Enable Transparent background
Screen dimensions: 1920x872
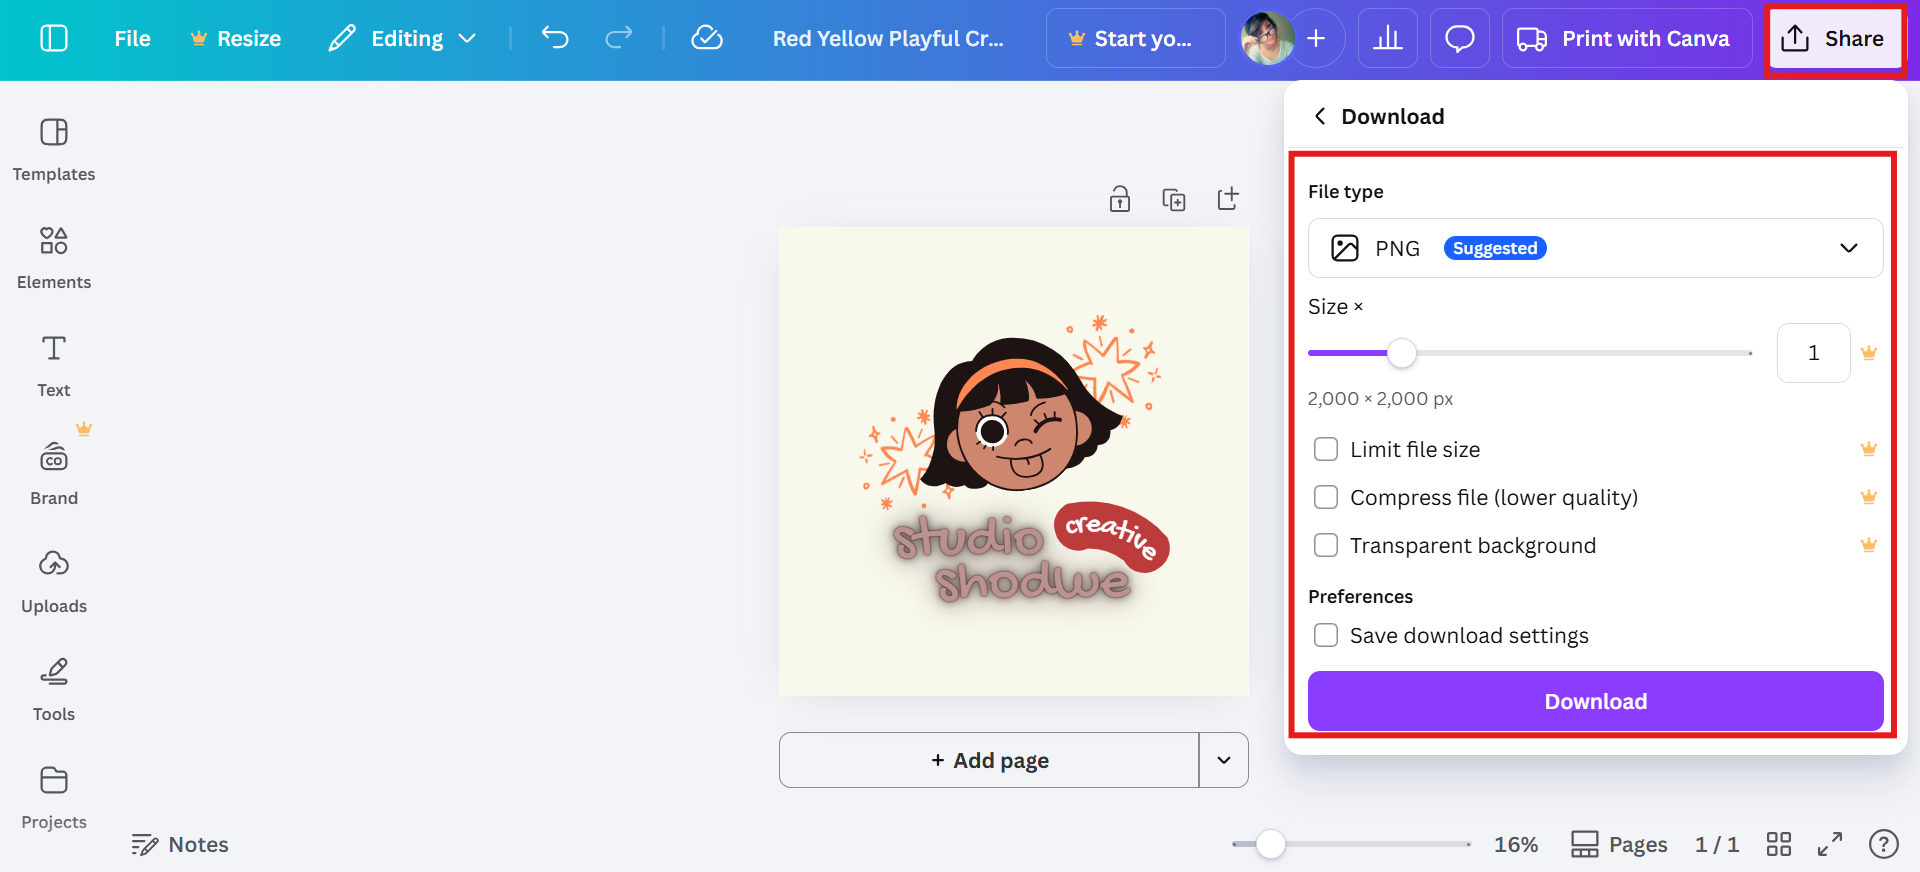[x=1326, y=545]
